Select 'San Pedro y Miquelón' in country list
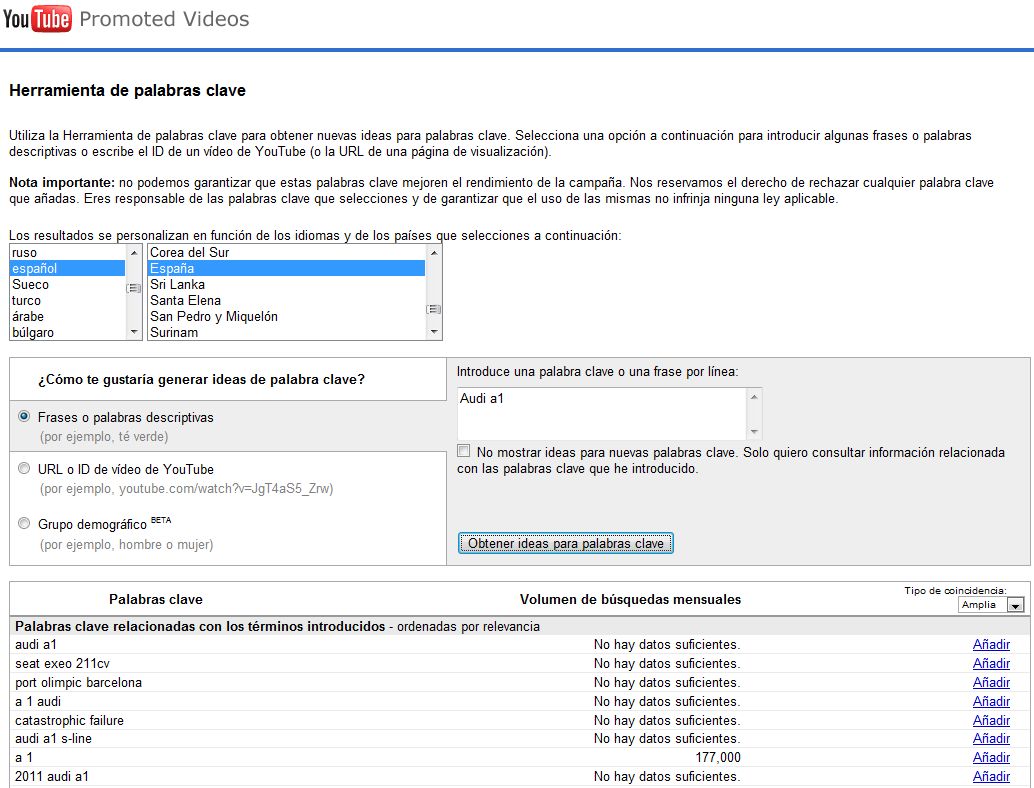 click(287, 317)
